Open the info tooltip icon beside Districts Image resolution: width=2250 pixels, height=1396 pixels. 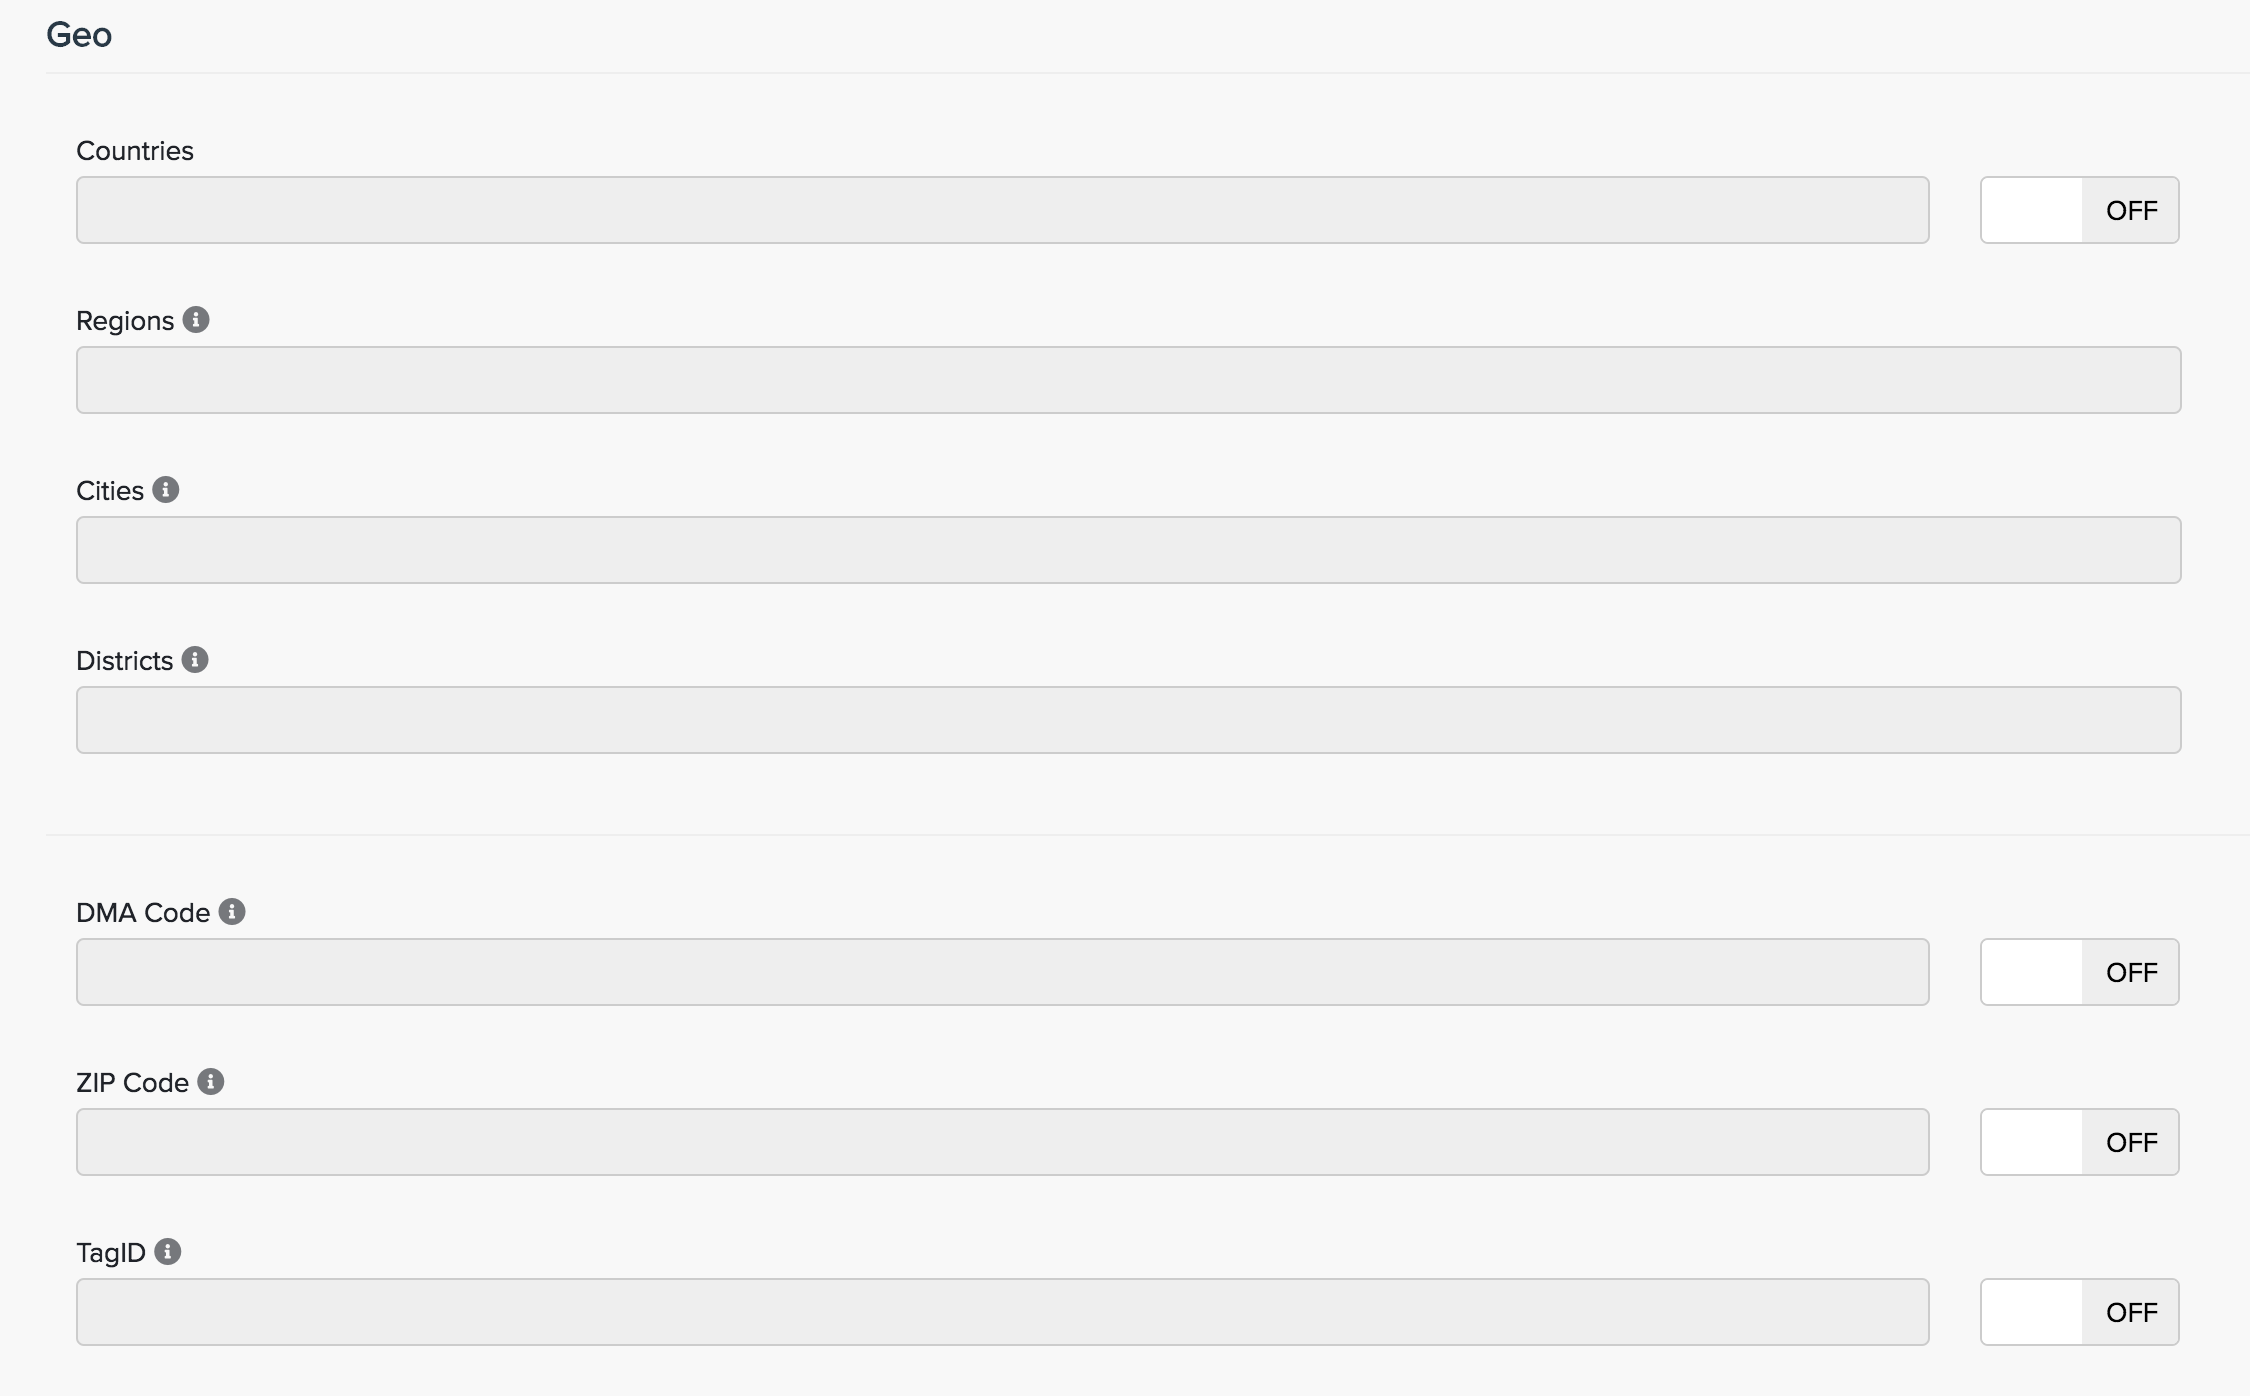(195, 660)
